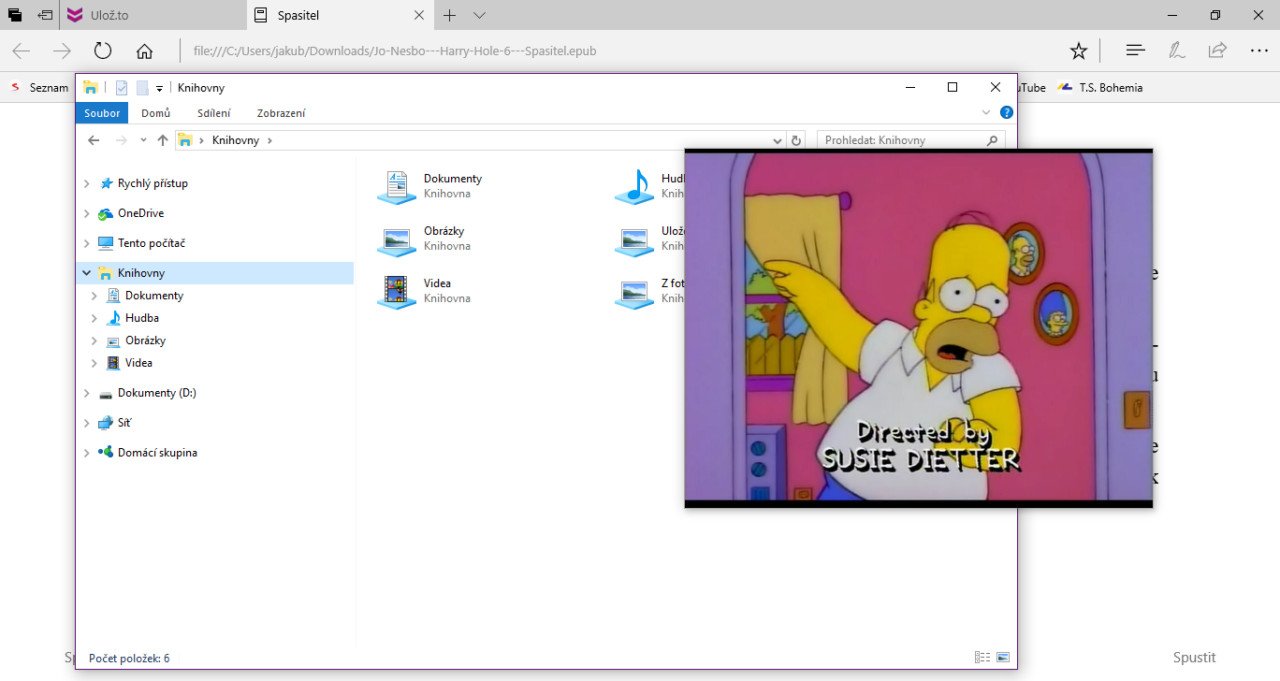Viewport: 1280px width, 681px height.
Task: Click Explorer title bar folder icon
Action: 90,88
